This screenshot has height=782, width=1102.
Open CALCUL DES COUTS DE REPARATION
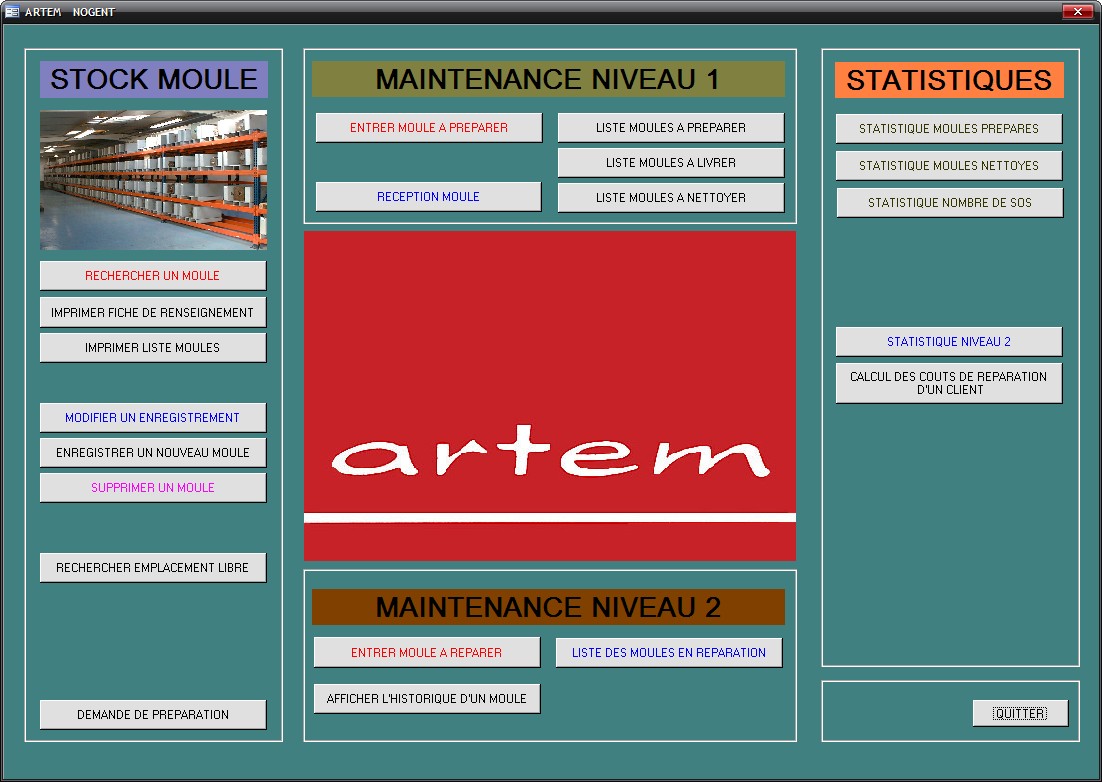tap(949, 383)
